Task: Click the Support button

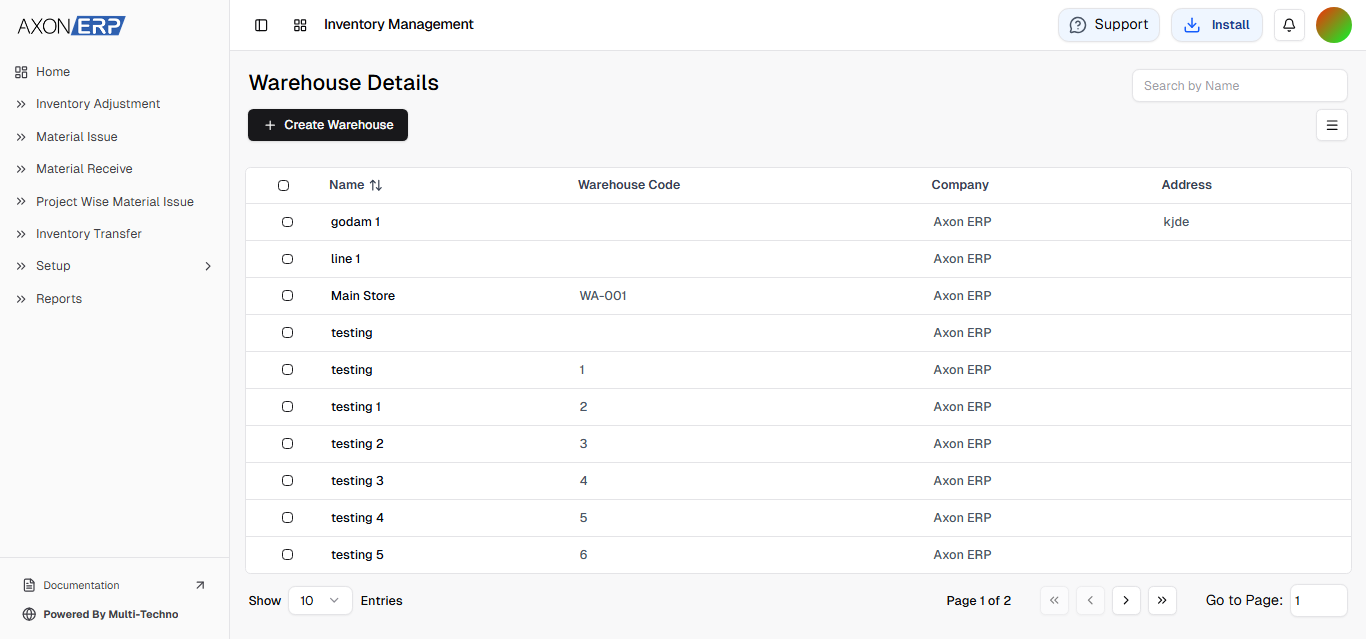Action: tap(1109, 25)
